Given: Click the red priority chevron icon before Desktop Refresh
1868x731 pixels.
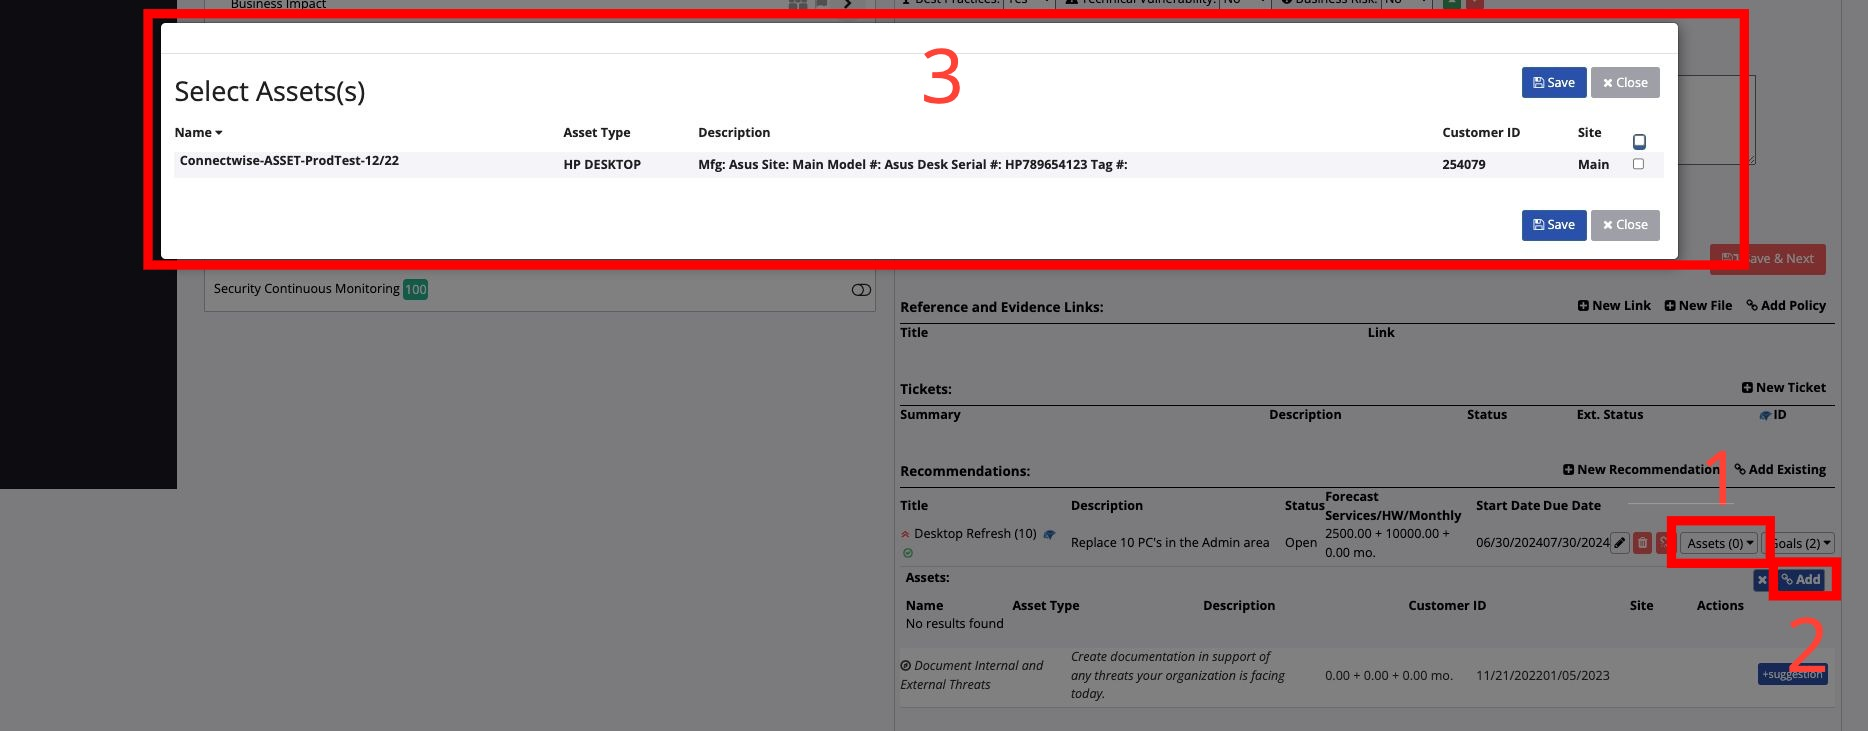Looking at the screenshot, I should pyautogui.click(x=905, y=535).
